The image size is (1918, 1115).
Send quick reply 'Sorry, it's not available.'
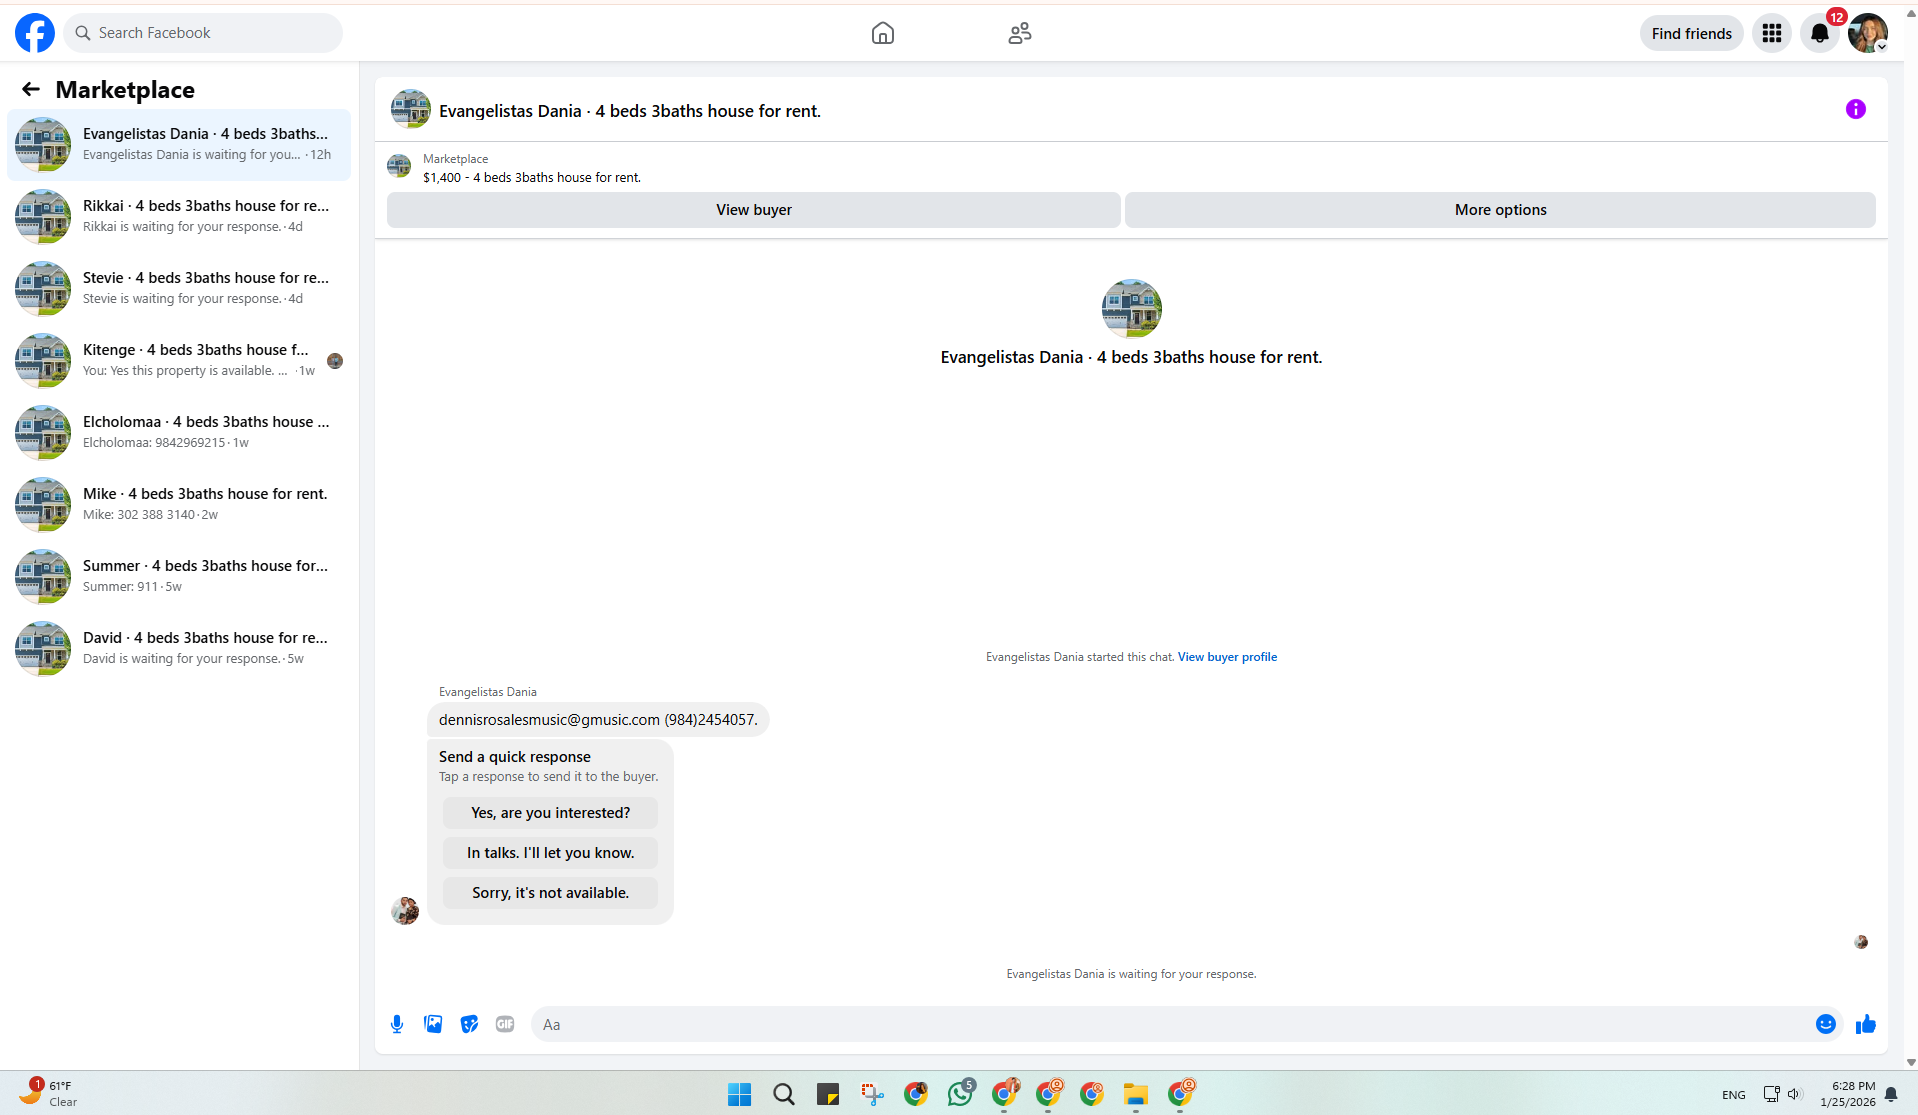(550, 893)
